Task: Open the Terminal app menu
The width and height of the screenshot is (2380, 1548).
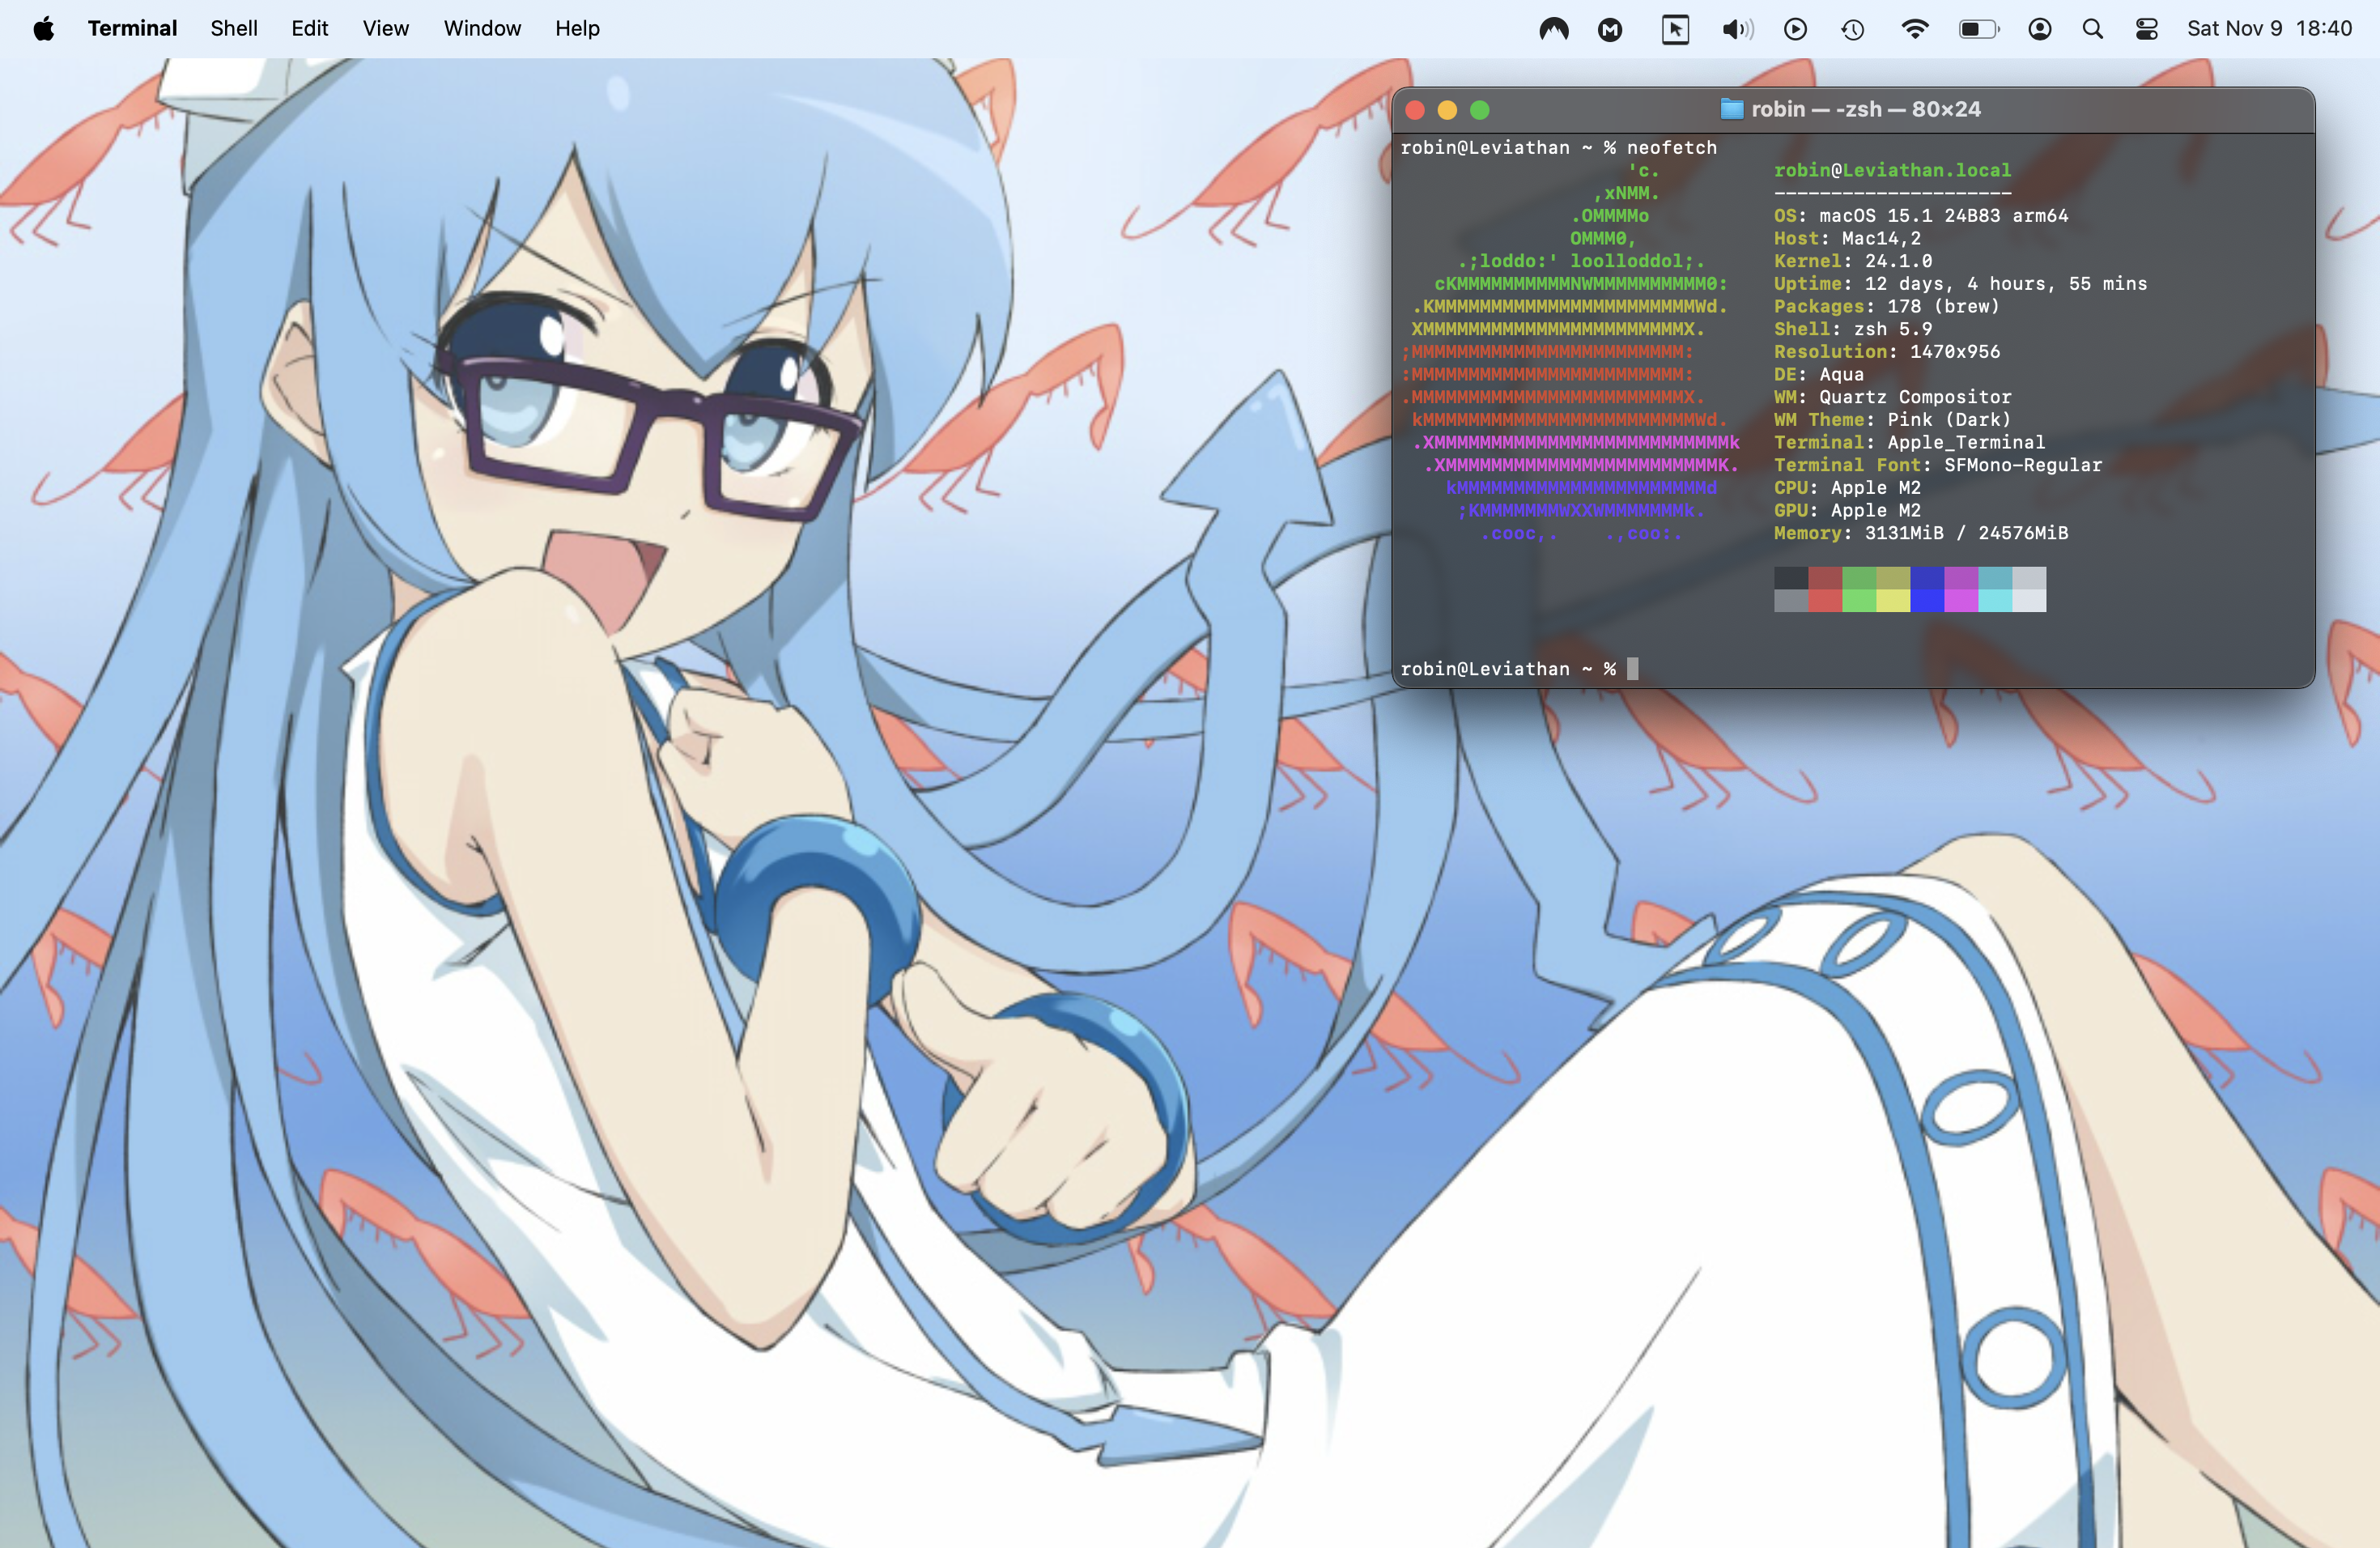Action: pos(132,29)
